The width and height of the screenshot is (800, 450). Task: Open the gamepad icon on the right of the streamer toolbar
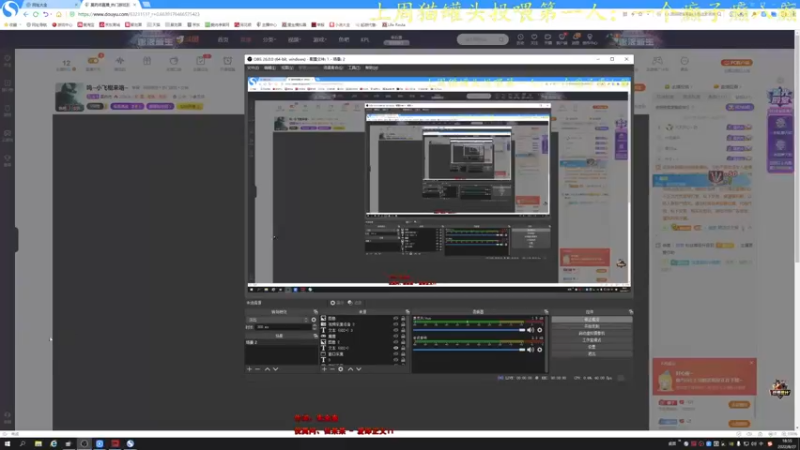tap(657, 63)
